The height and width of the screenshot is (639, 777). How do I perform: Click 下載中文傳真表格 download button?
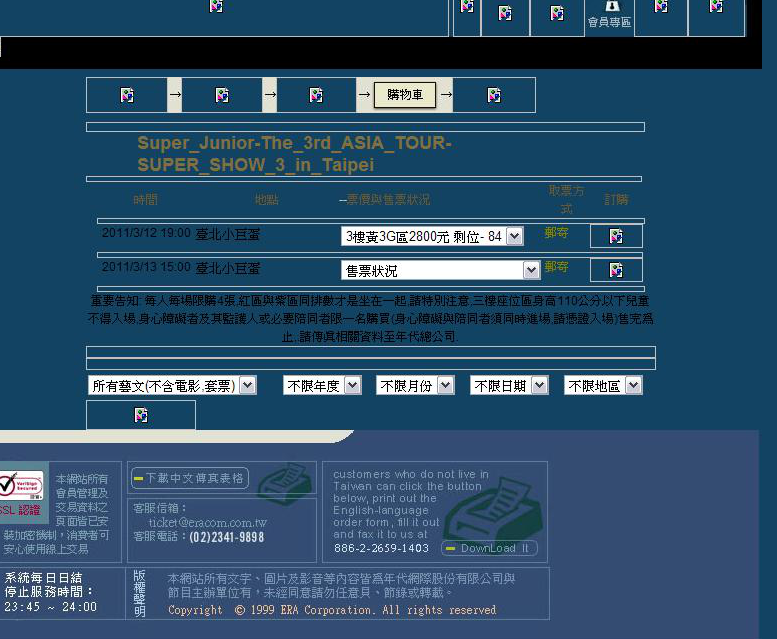190,478
